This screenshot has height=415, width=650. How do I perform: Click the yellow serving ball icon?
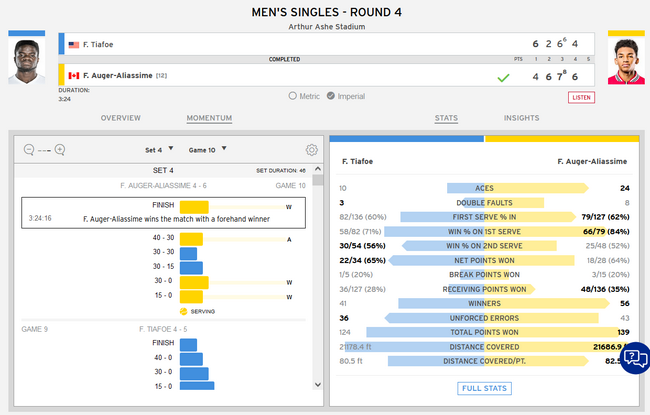(181, 311)
